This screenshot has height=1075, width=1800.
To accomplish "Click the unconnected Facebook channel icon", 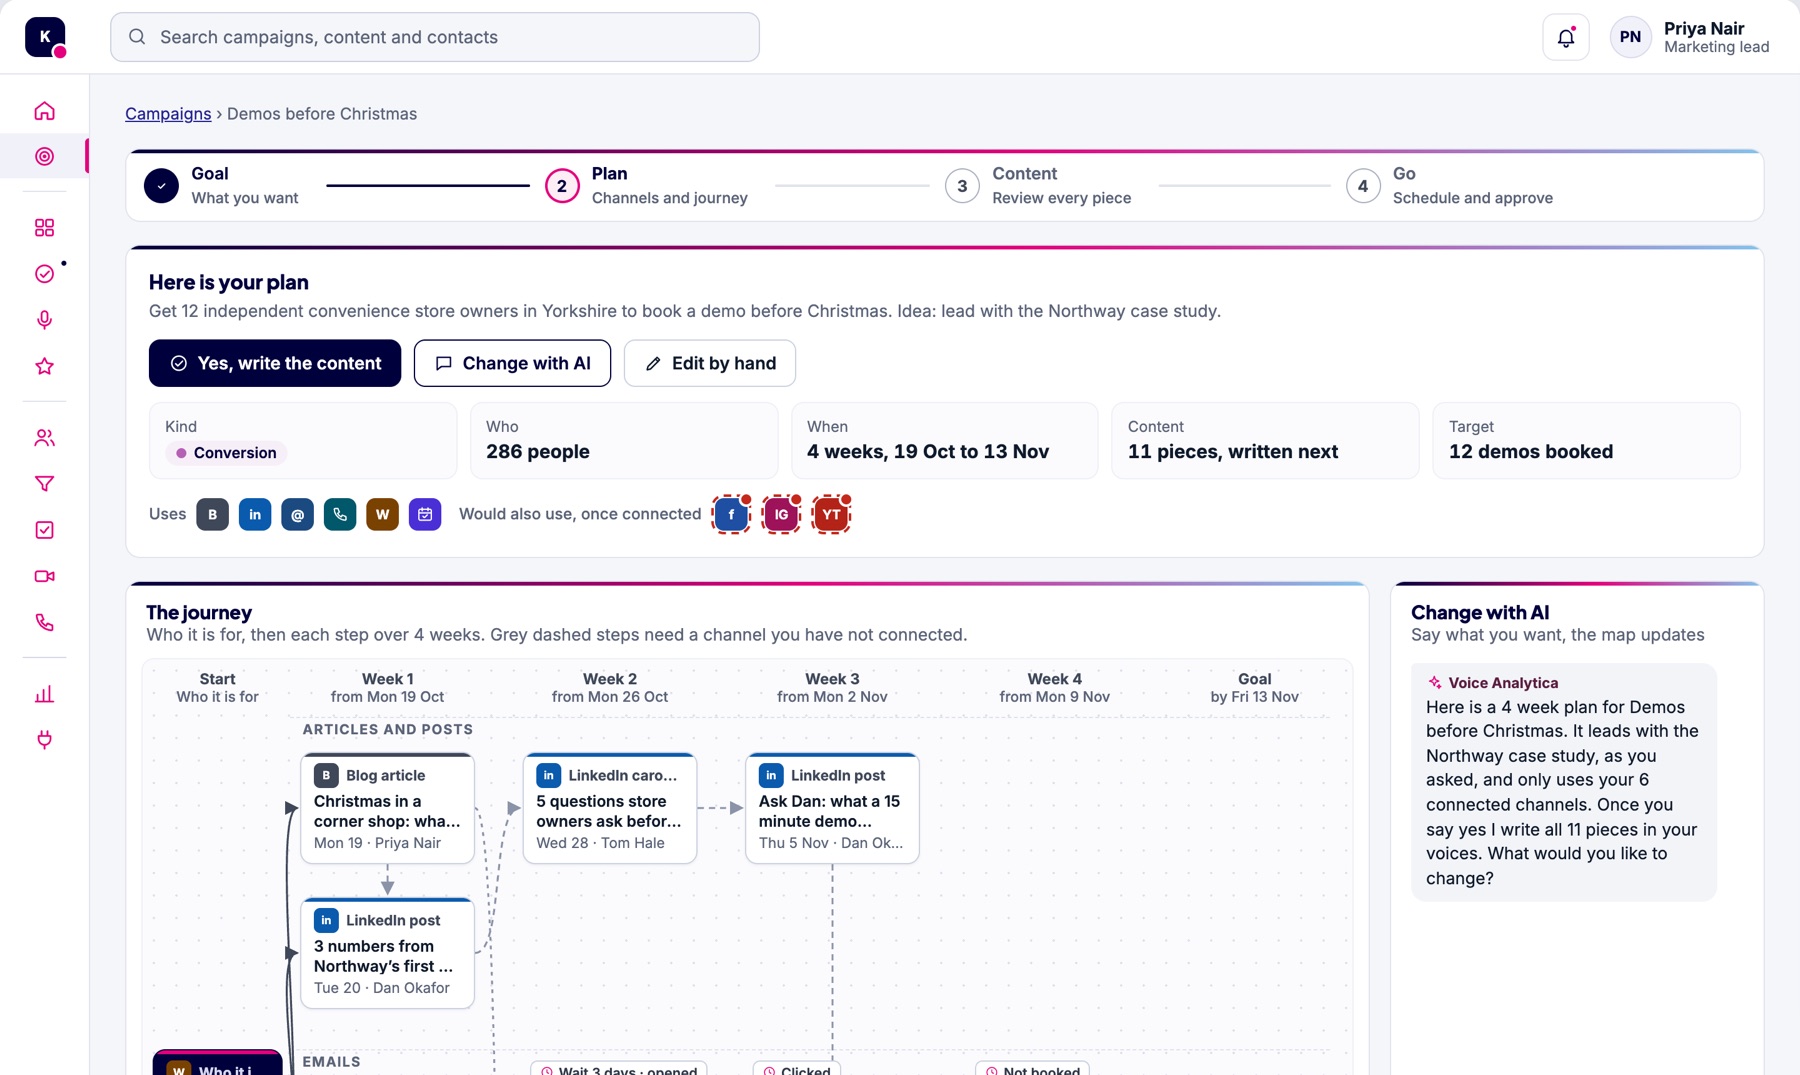I will pos(731,514).
